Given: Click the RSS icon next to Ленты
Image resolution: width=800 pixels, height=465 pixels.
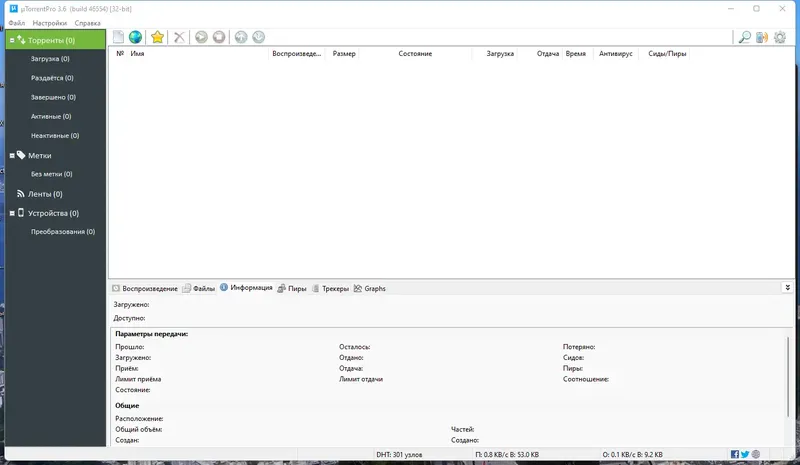Looking at the screenshot, I should (20, 193).
